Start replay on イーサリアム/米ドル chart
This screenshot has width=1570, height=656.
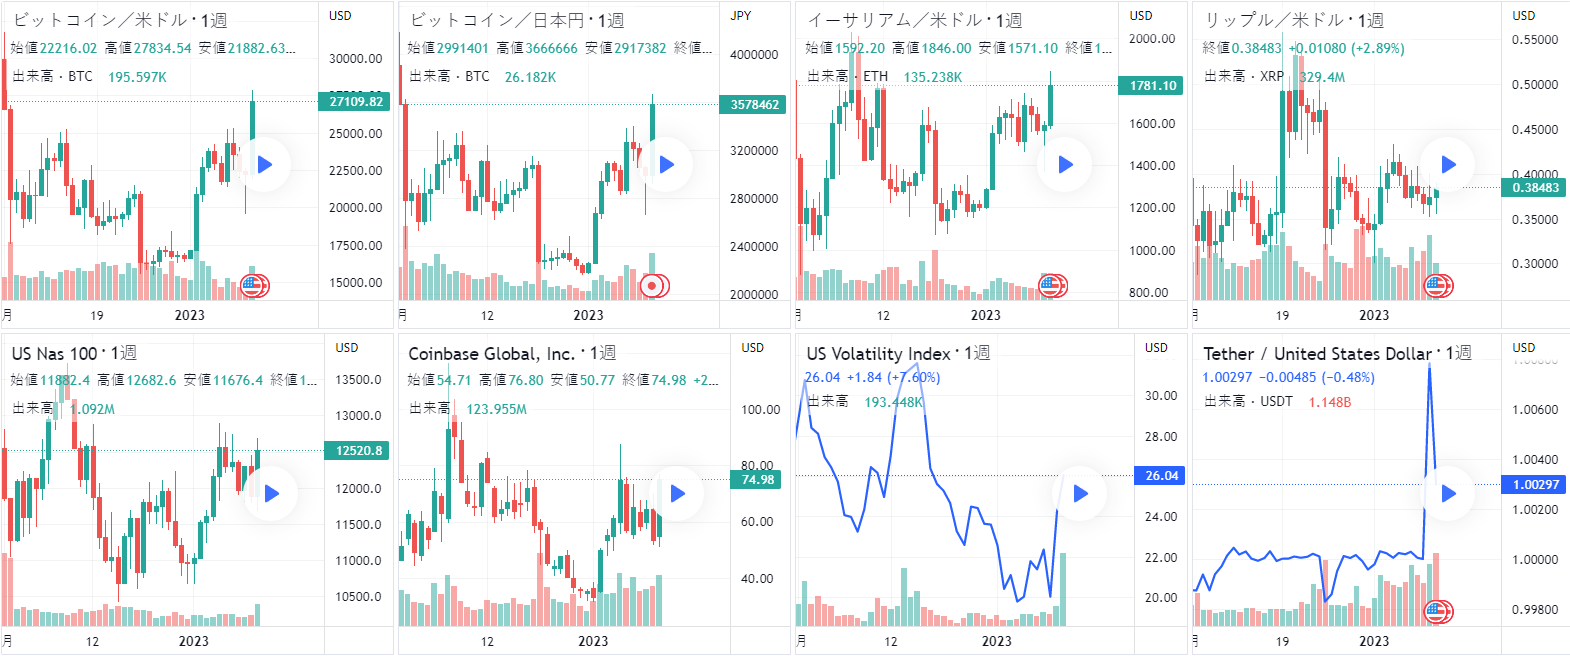point(1065,164)
